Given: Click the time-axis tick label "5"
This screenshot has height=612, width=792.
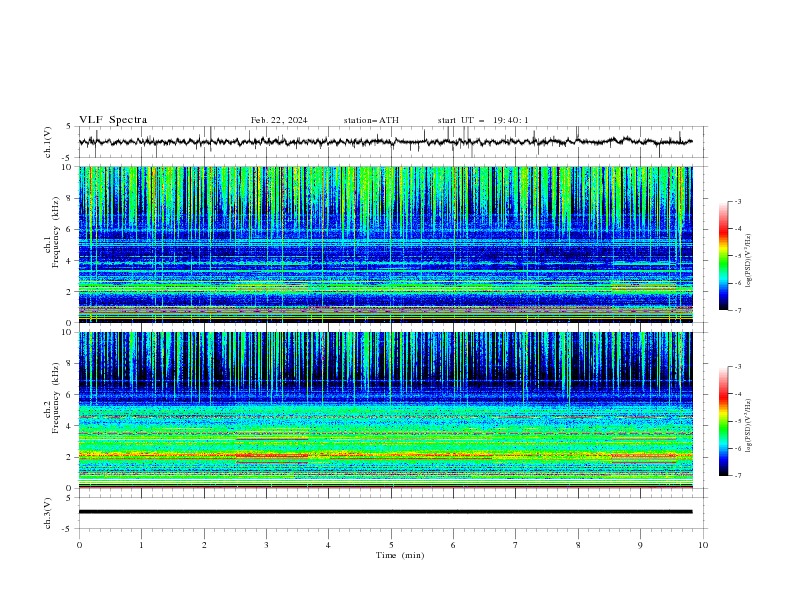Looking at the screenshot, I should [x=391, y=545].
